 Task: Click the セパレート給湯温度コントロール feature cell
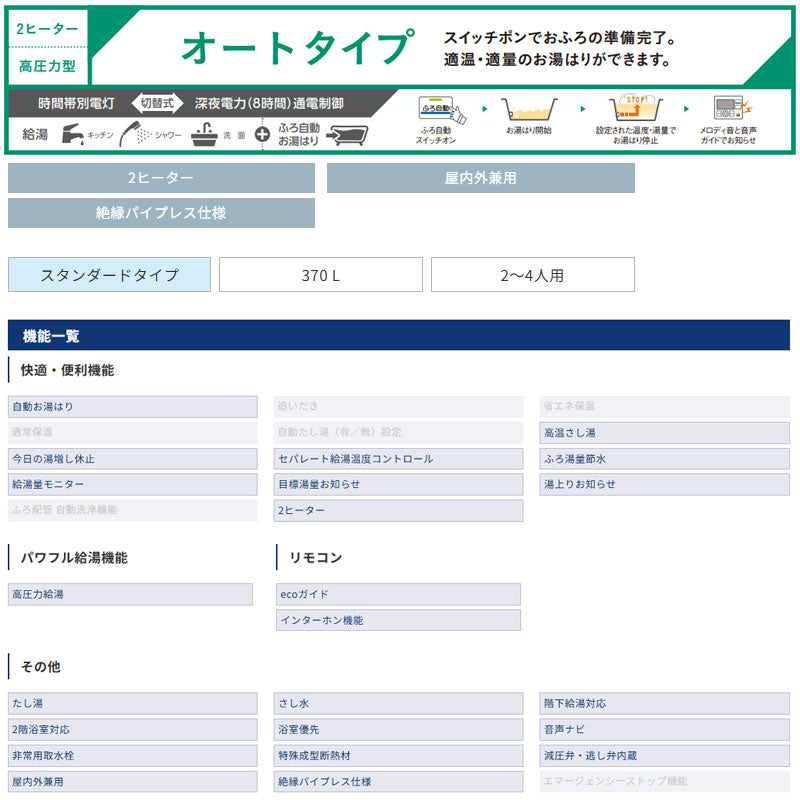click(398, 459)
